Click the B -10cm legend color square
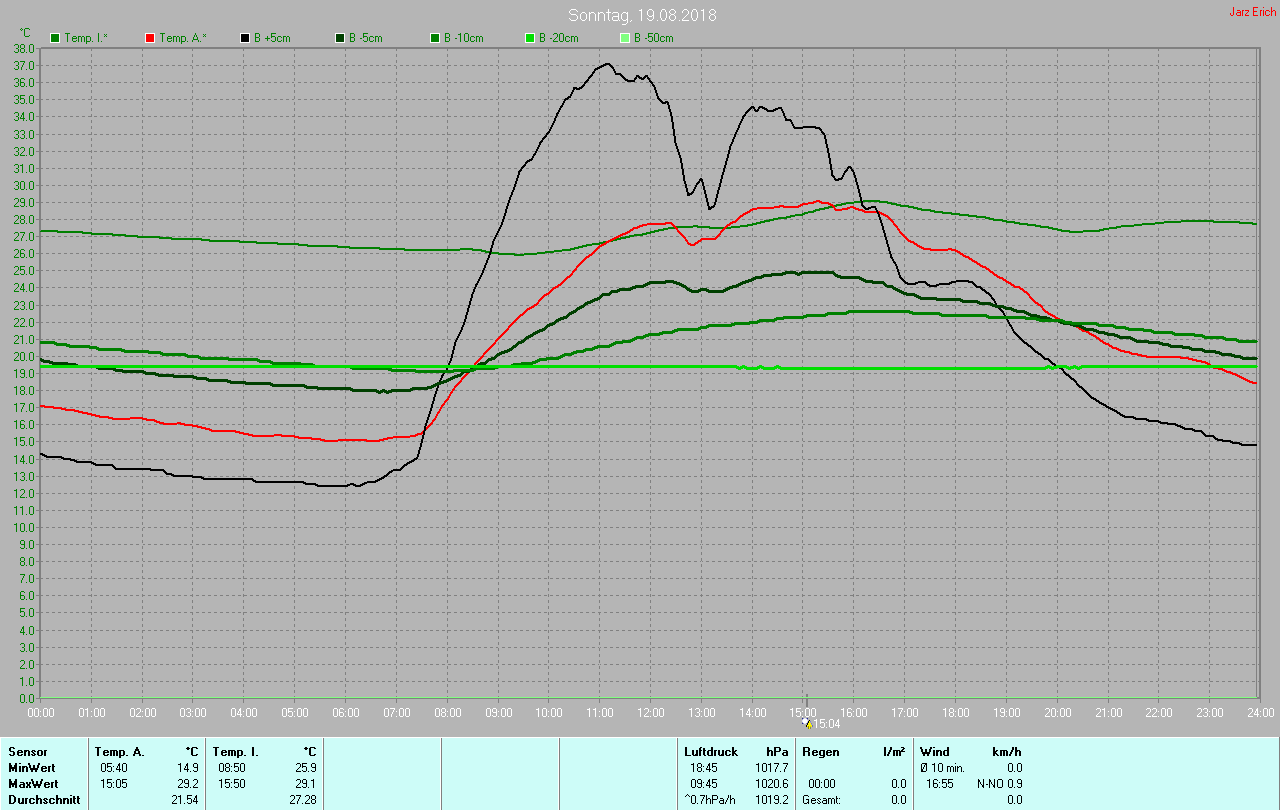This screenshot has height=810, width=1280. (435, 37)
